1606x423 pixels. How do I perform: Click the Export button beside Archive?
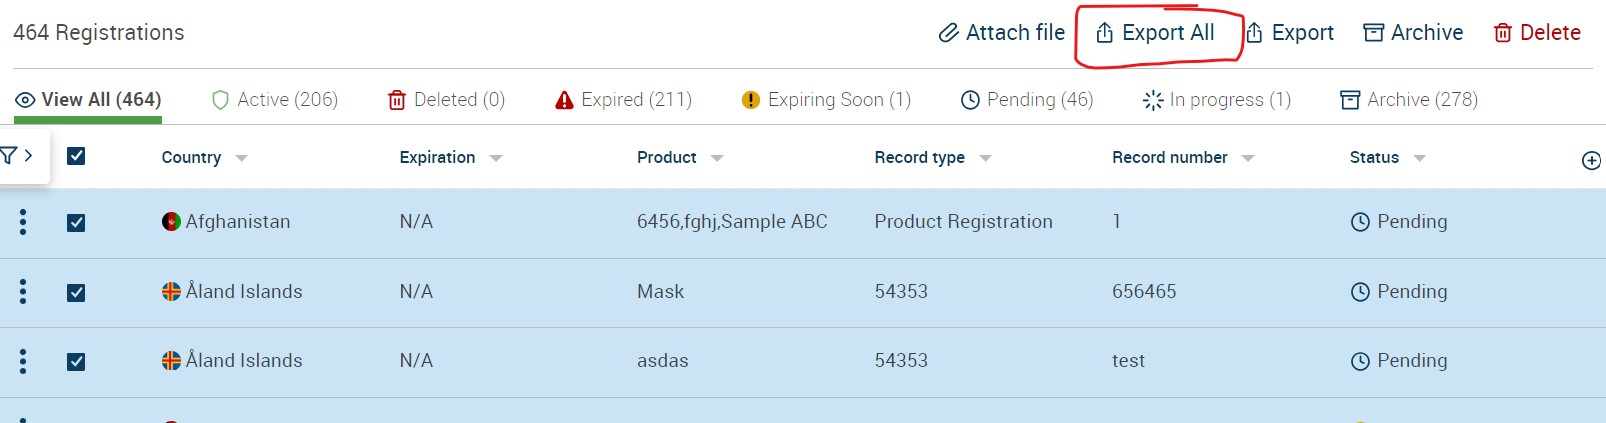[x=1289, y=33]
